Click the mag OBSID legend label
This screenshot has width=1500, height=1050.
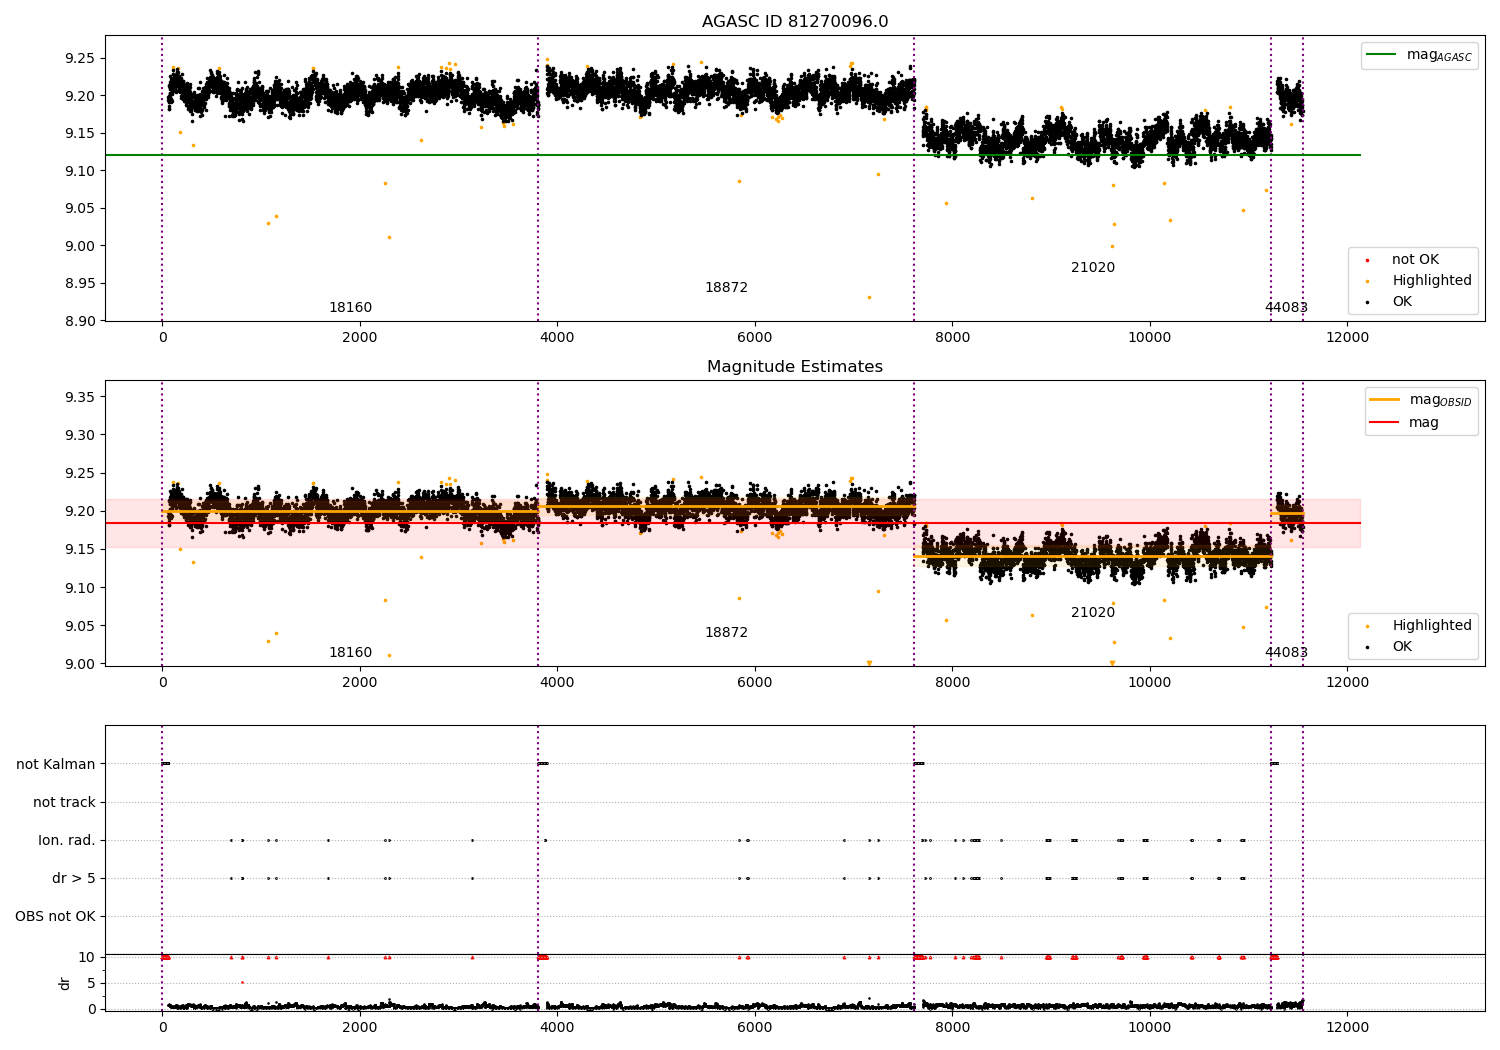point(1440,400)
